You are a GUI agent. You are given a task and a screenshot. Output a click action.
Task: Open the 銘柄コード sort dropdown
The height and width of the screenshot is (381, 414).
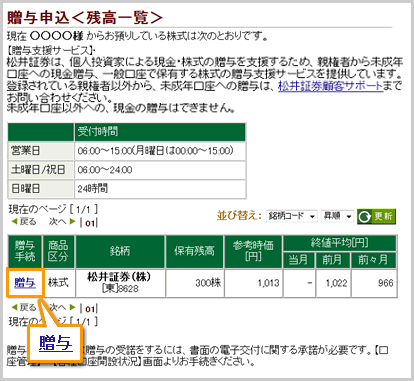click(x=292, y=216)
